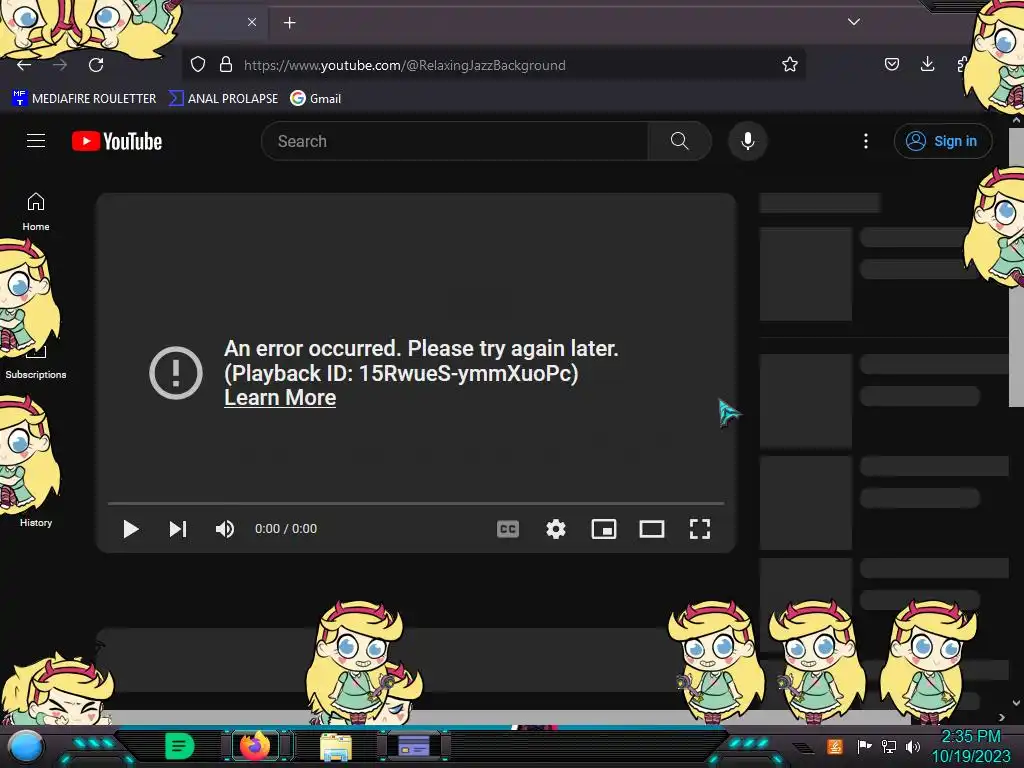Close the current browser tab
Image resolution: width=1024 pixels, height=768 pixels.
point(252,22)
